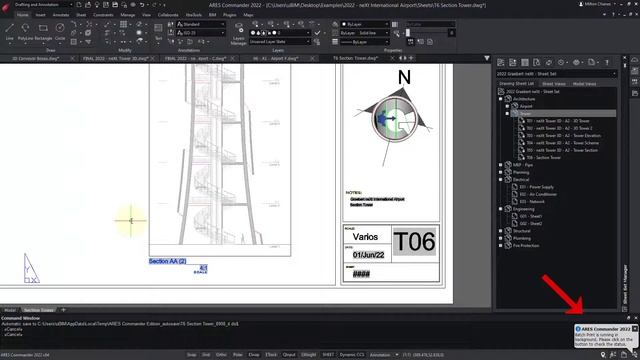Click the filter funnel icon above drawing tabs

point(487,58)
